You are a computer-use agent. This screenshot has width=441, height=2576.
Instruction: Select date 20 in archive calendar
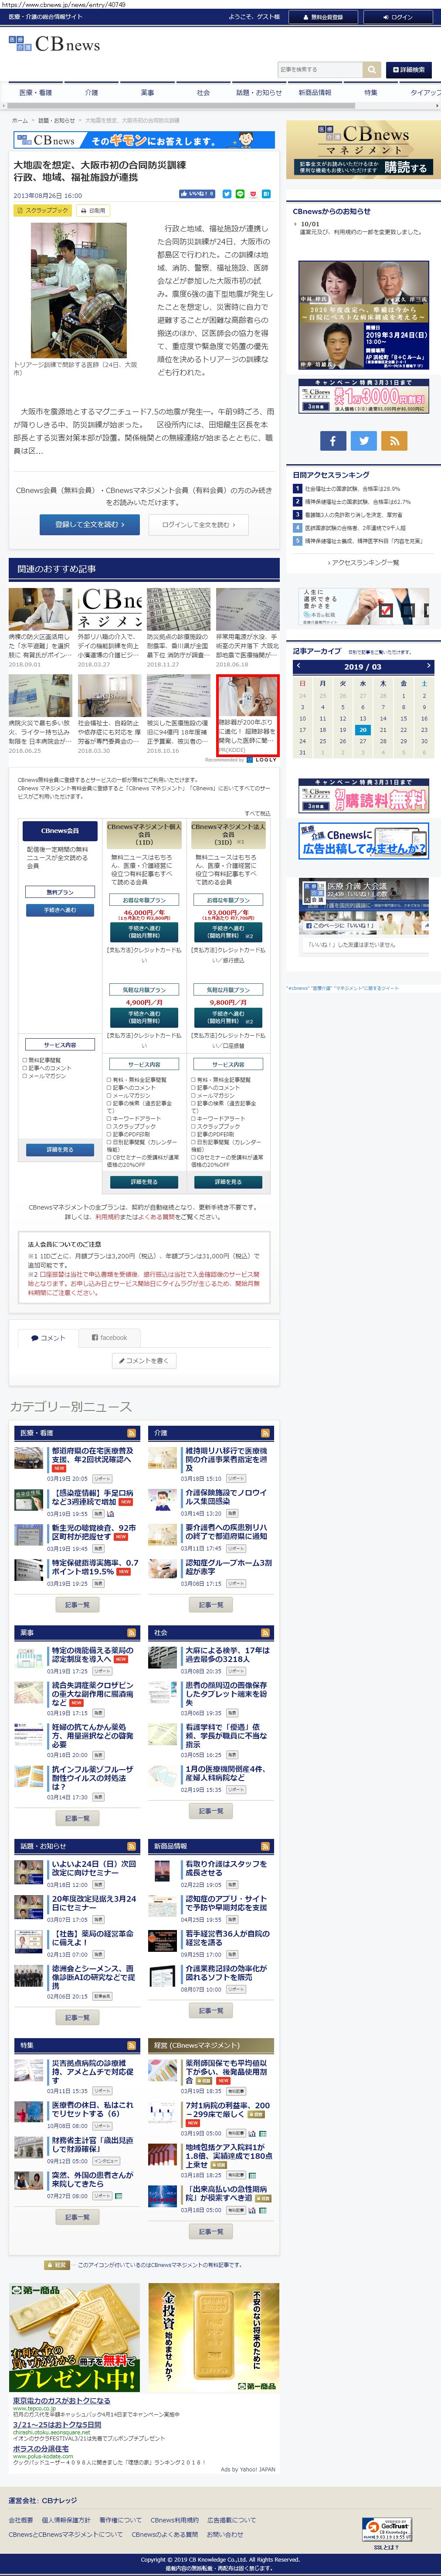(363, 730)
